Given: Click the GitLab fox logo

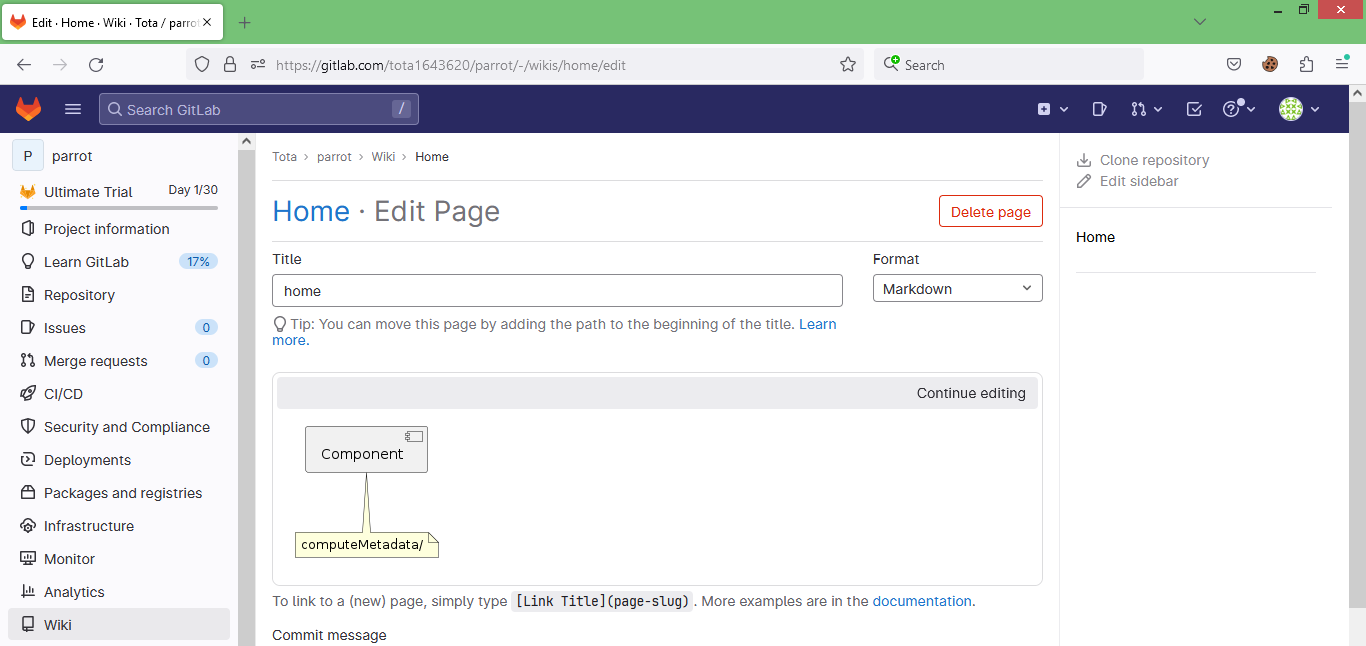Looking at the screenshot, I should point(28,109).
